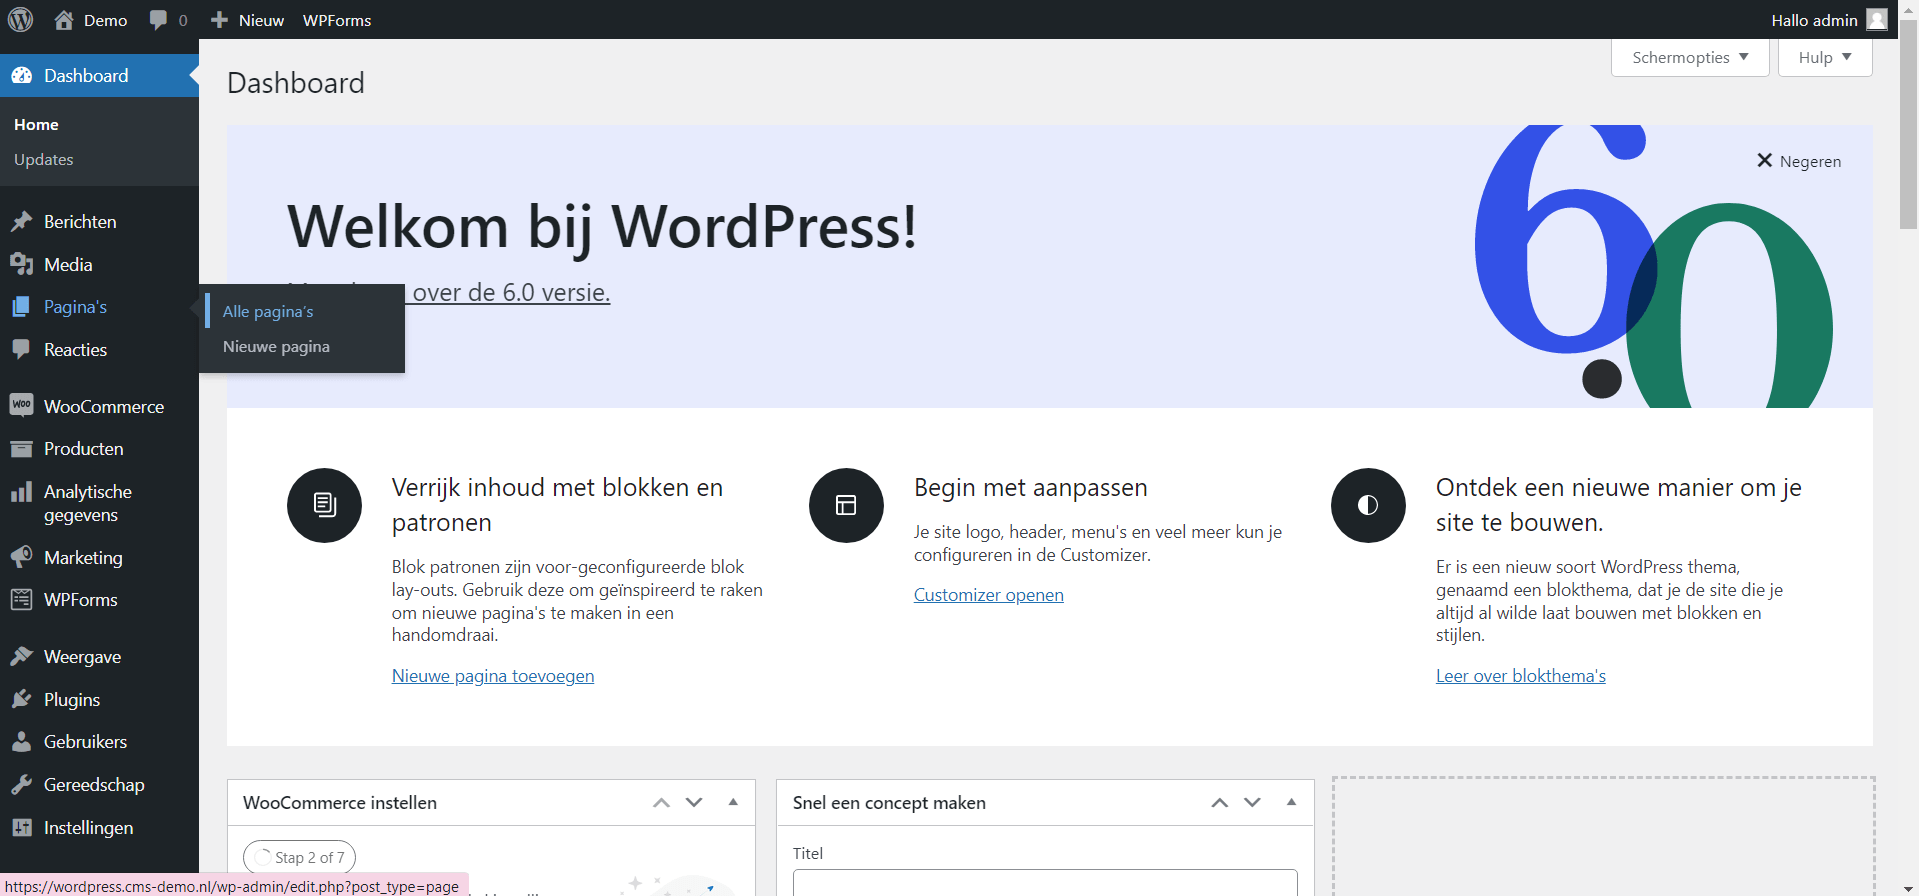Viewport: 1920px width, 896px height.
Task: Open the Berichten menu label
Action: 80,222
